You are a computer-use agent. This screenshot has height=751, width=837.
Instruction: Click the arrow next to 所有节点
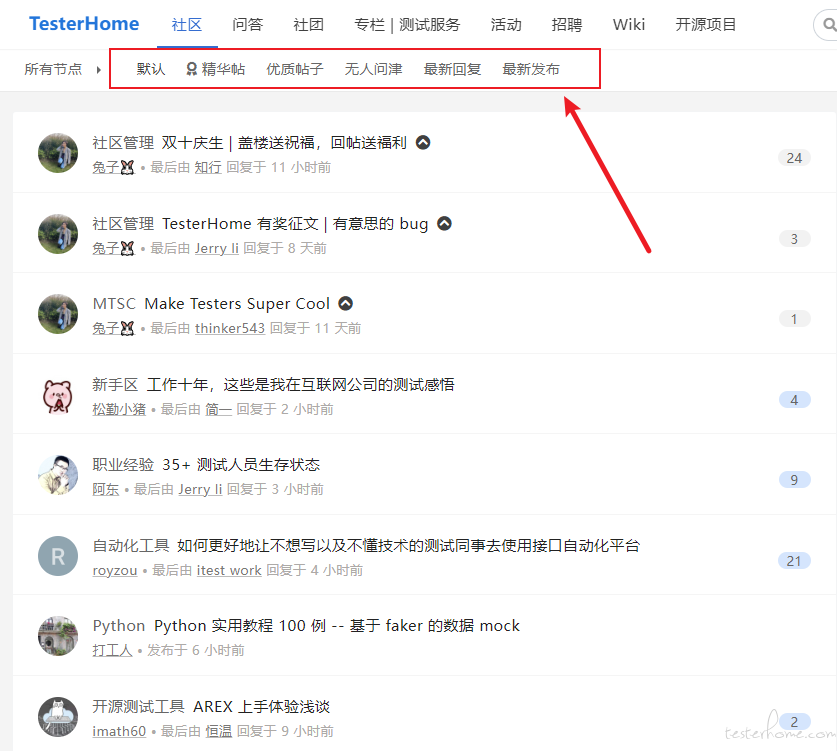pos(99,69)
